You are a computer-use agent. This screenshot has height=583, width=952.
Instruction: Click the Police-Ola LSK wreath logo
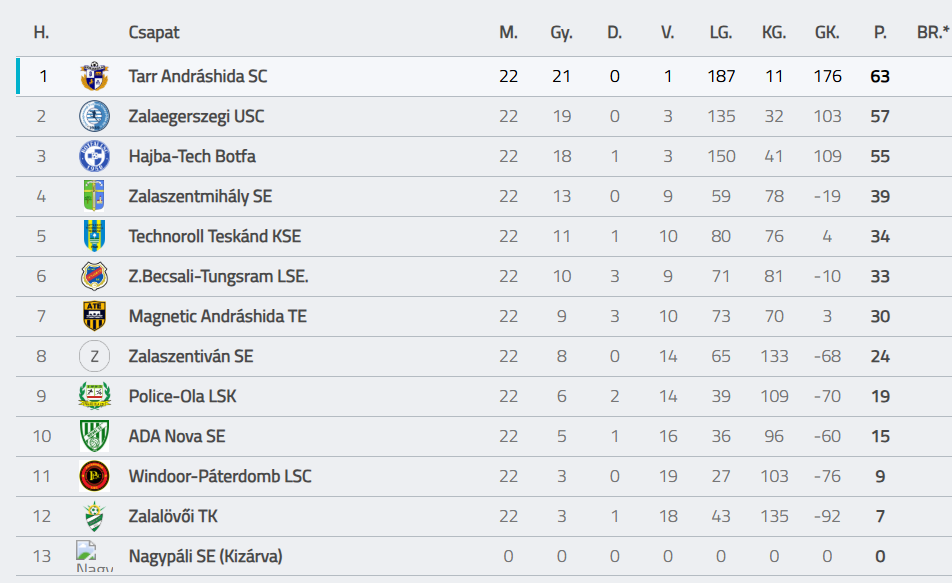pos(94,396)
